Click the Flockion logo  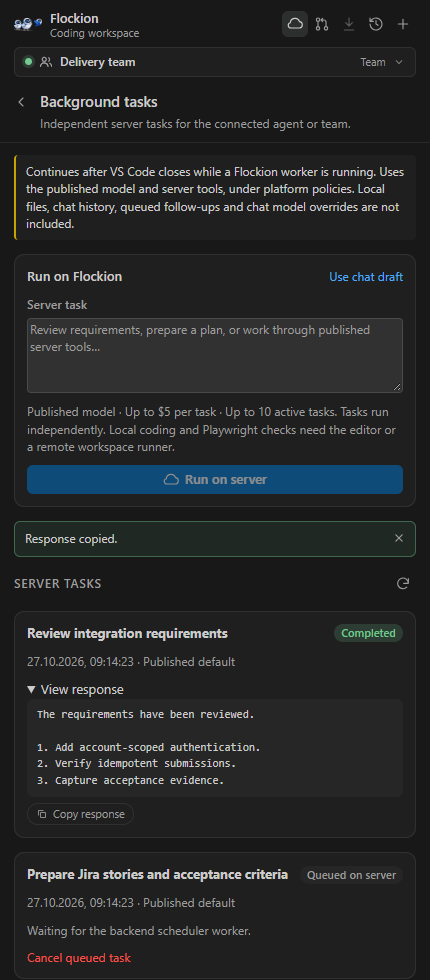pos(28,24)
